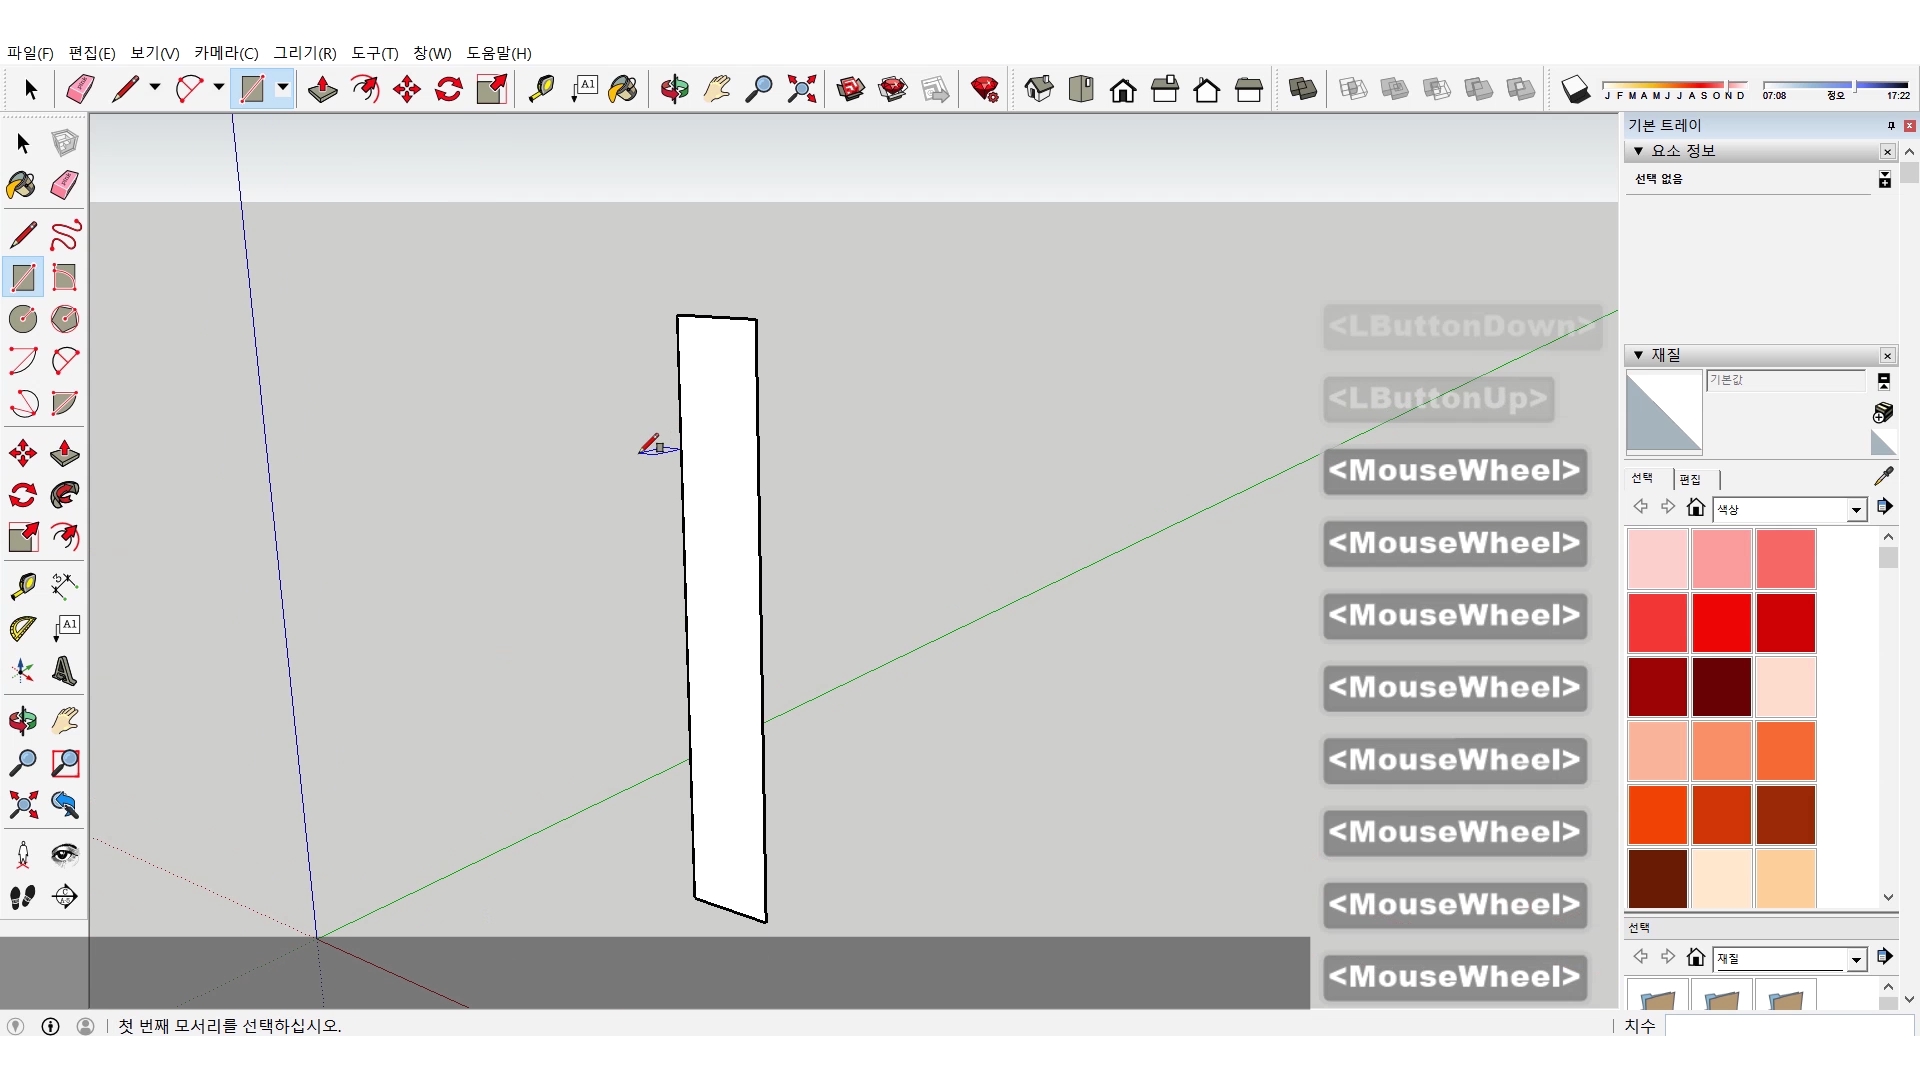Select the Protractor tool in left toolbar
The image size is (1920, 1080).
pyautogui.click(x=23, y=629)
